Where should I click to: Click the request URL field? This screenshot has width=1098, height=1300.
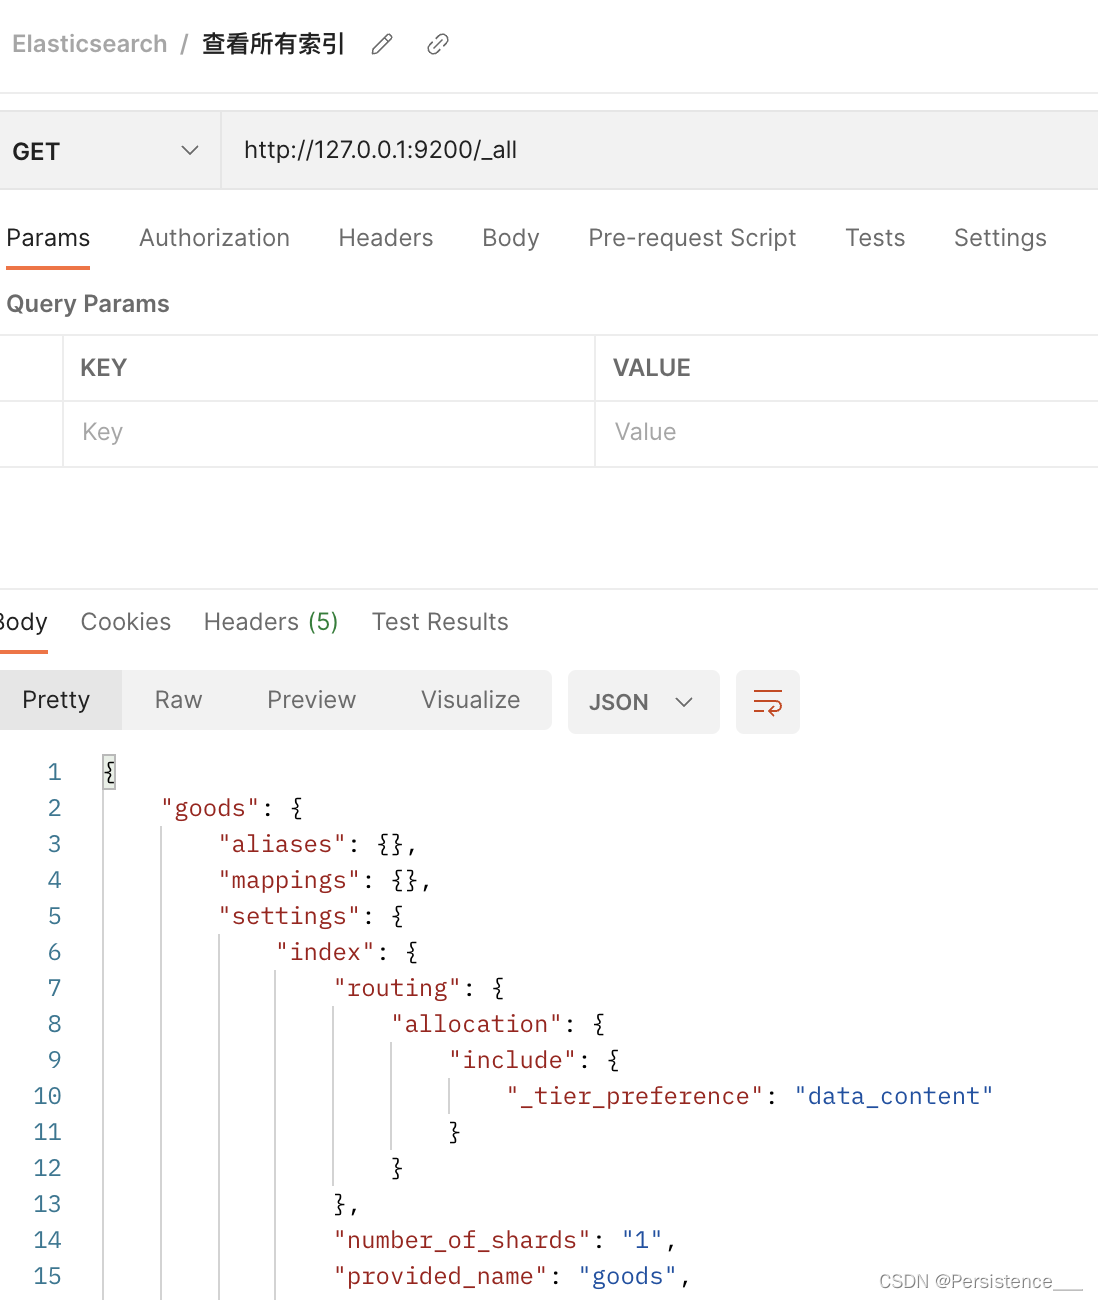659,150
